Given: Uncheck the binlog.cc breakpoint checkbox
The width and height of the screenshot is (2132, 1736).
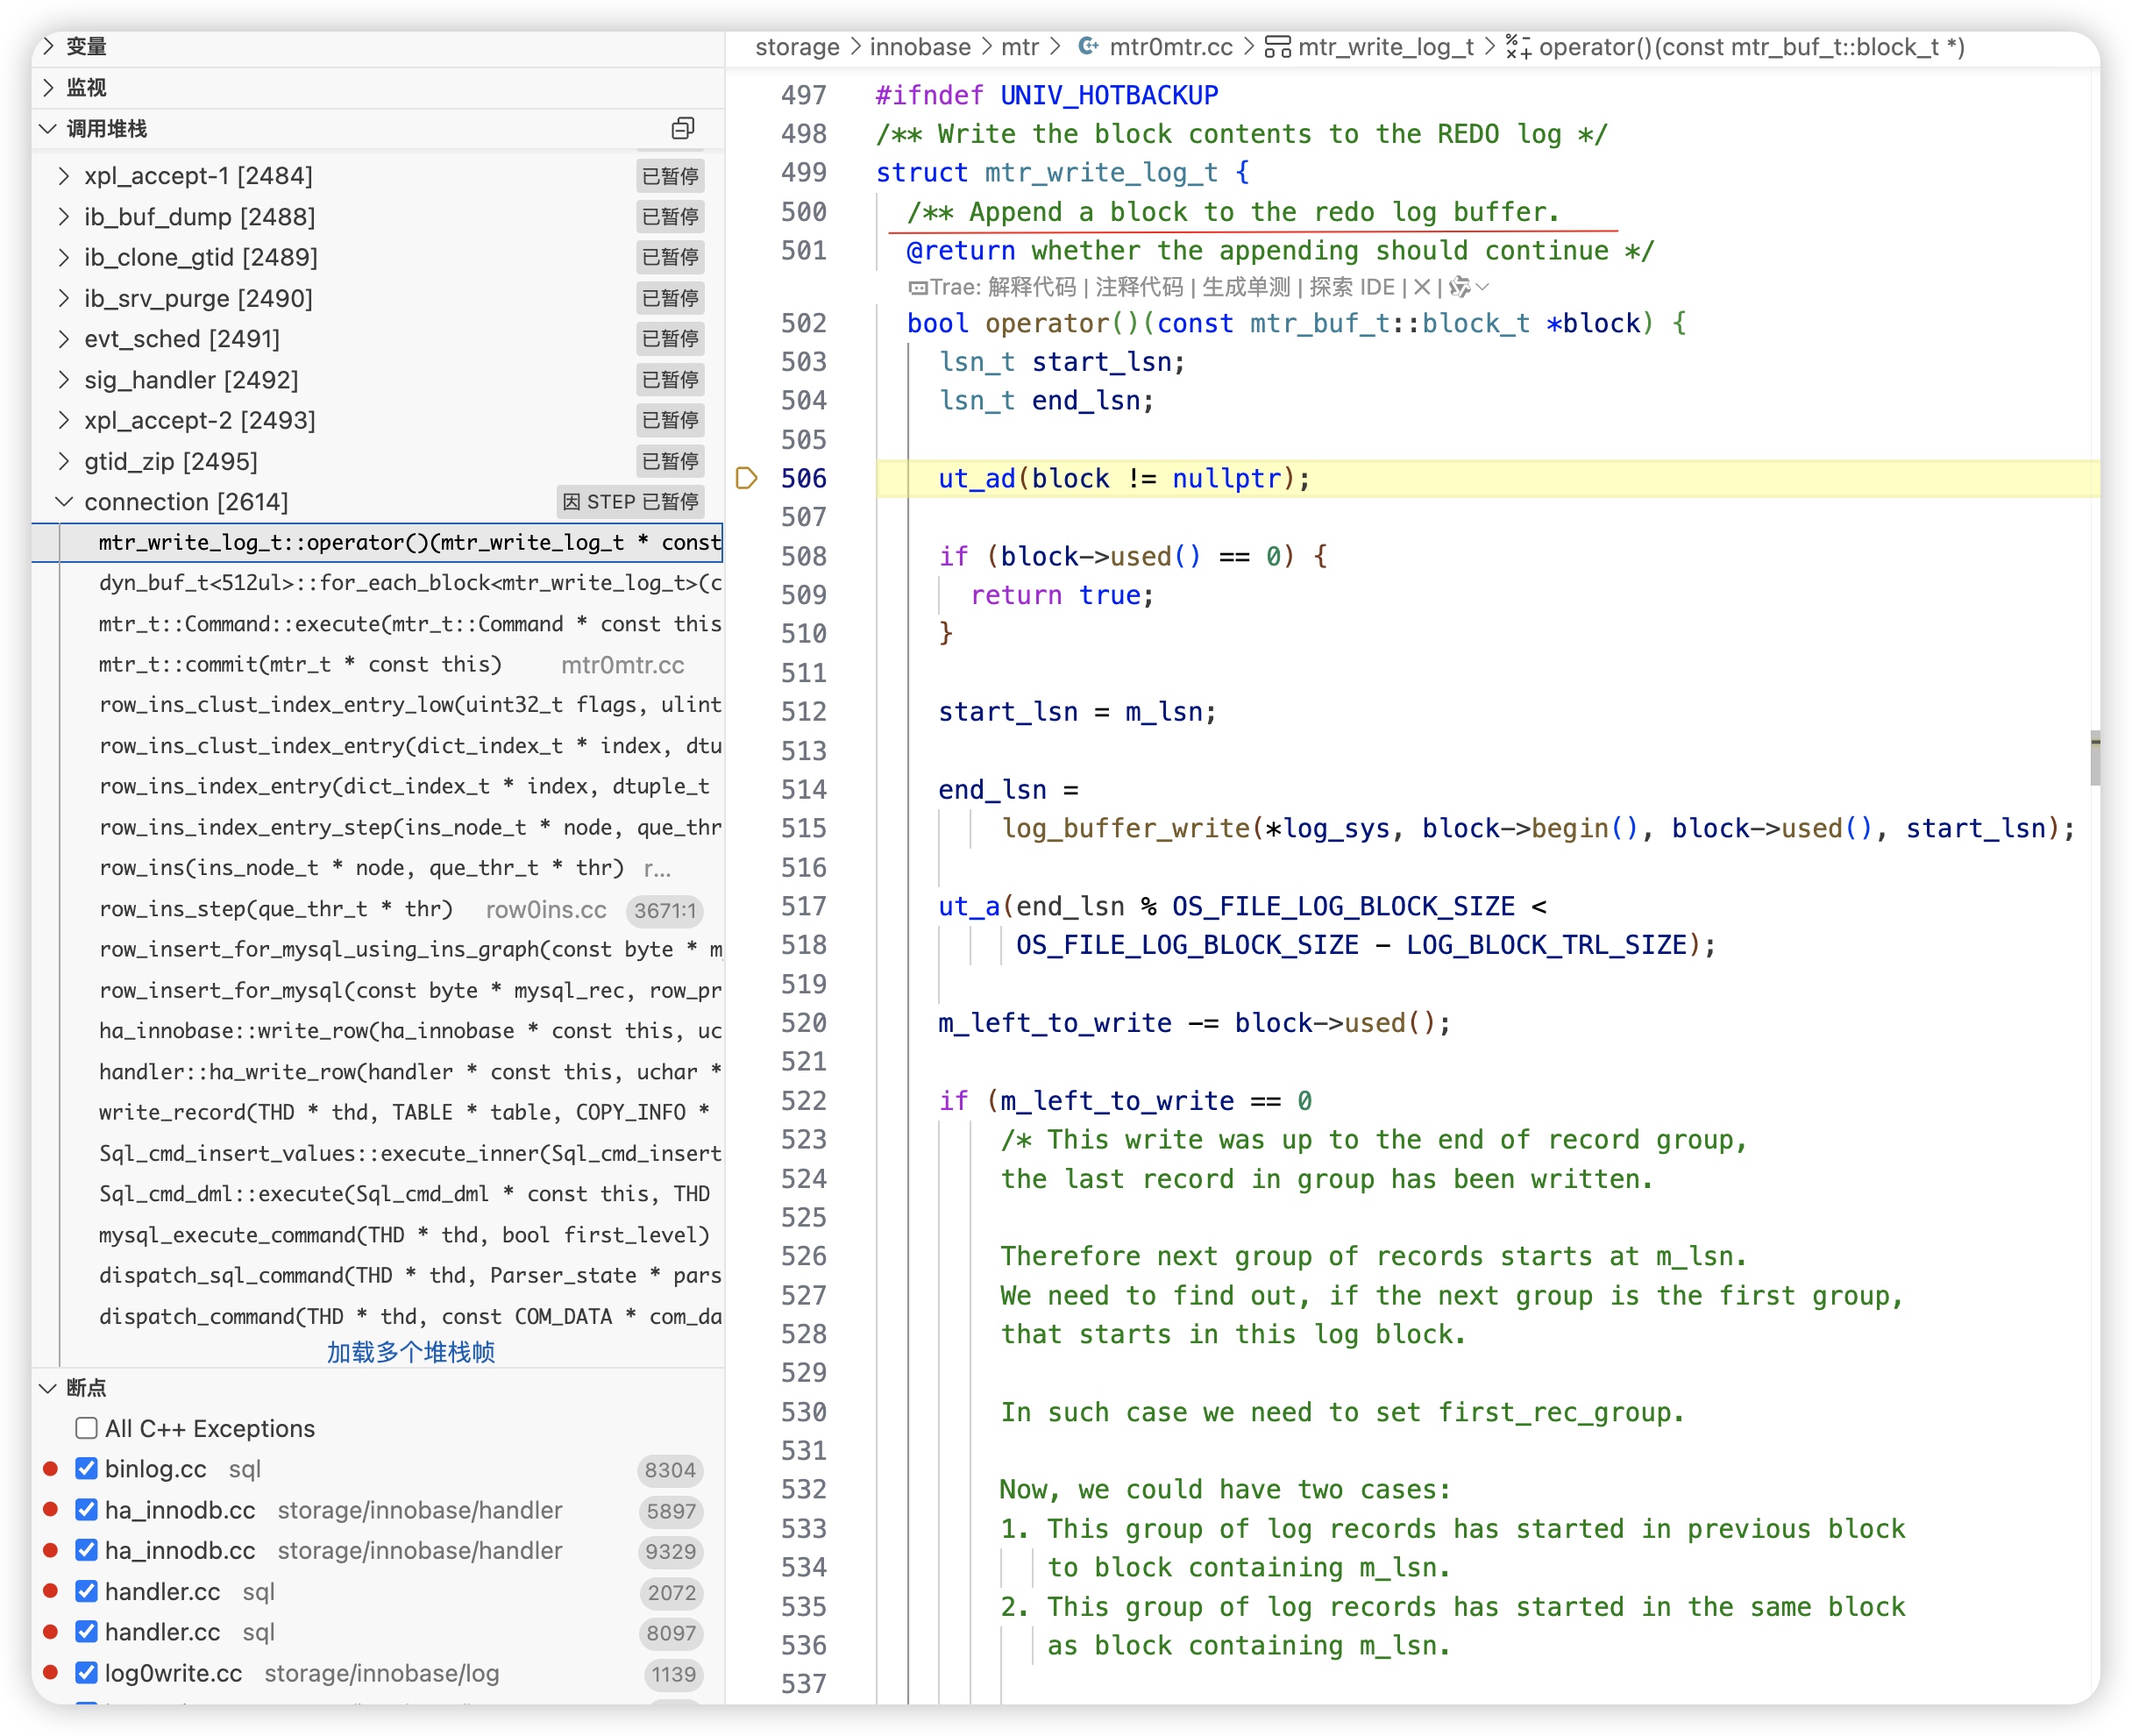Looking at the screenshot, I should 87,1468.
